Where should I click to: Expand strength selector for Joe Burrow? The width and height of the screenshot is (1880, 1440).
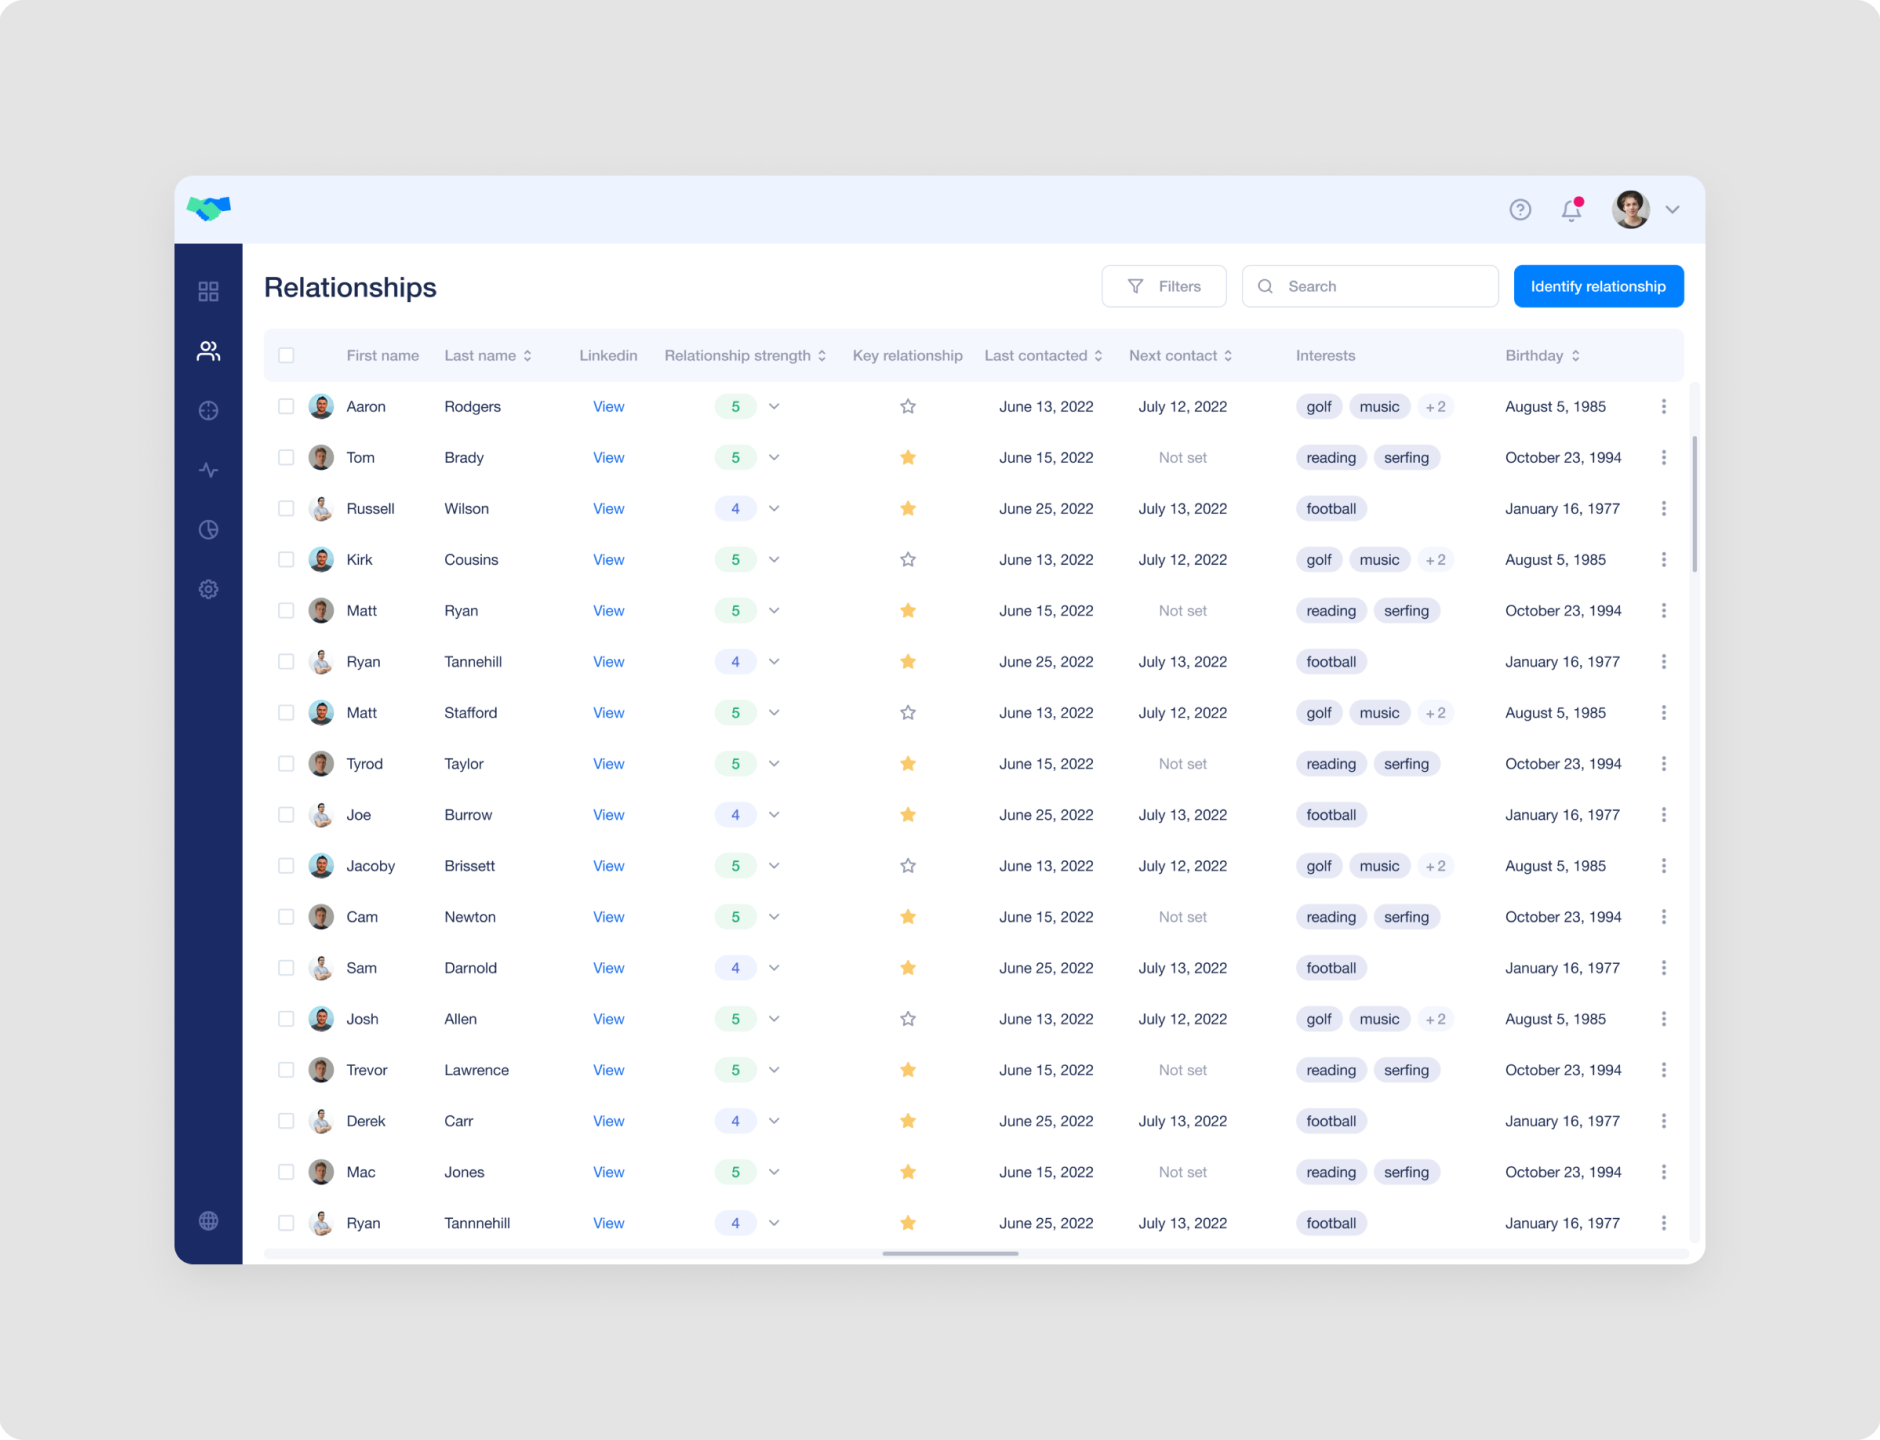point(774,814)
